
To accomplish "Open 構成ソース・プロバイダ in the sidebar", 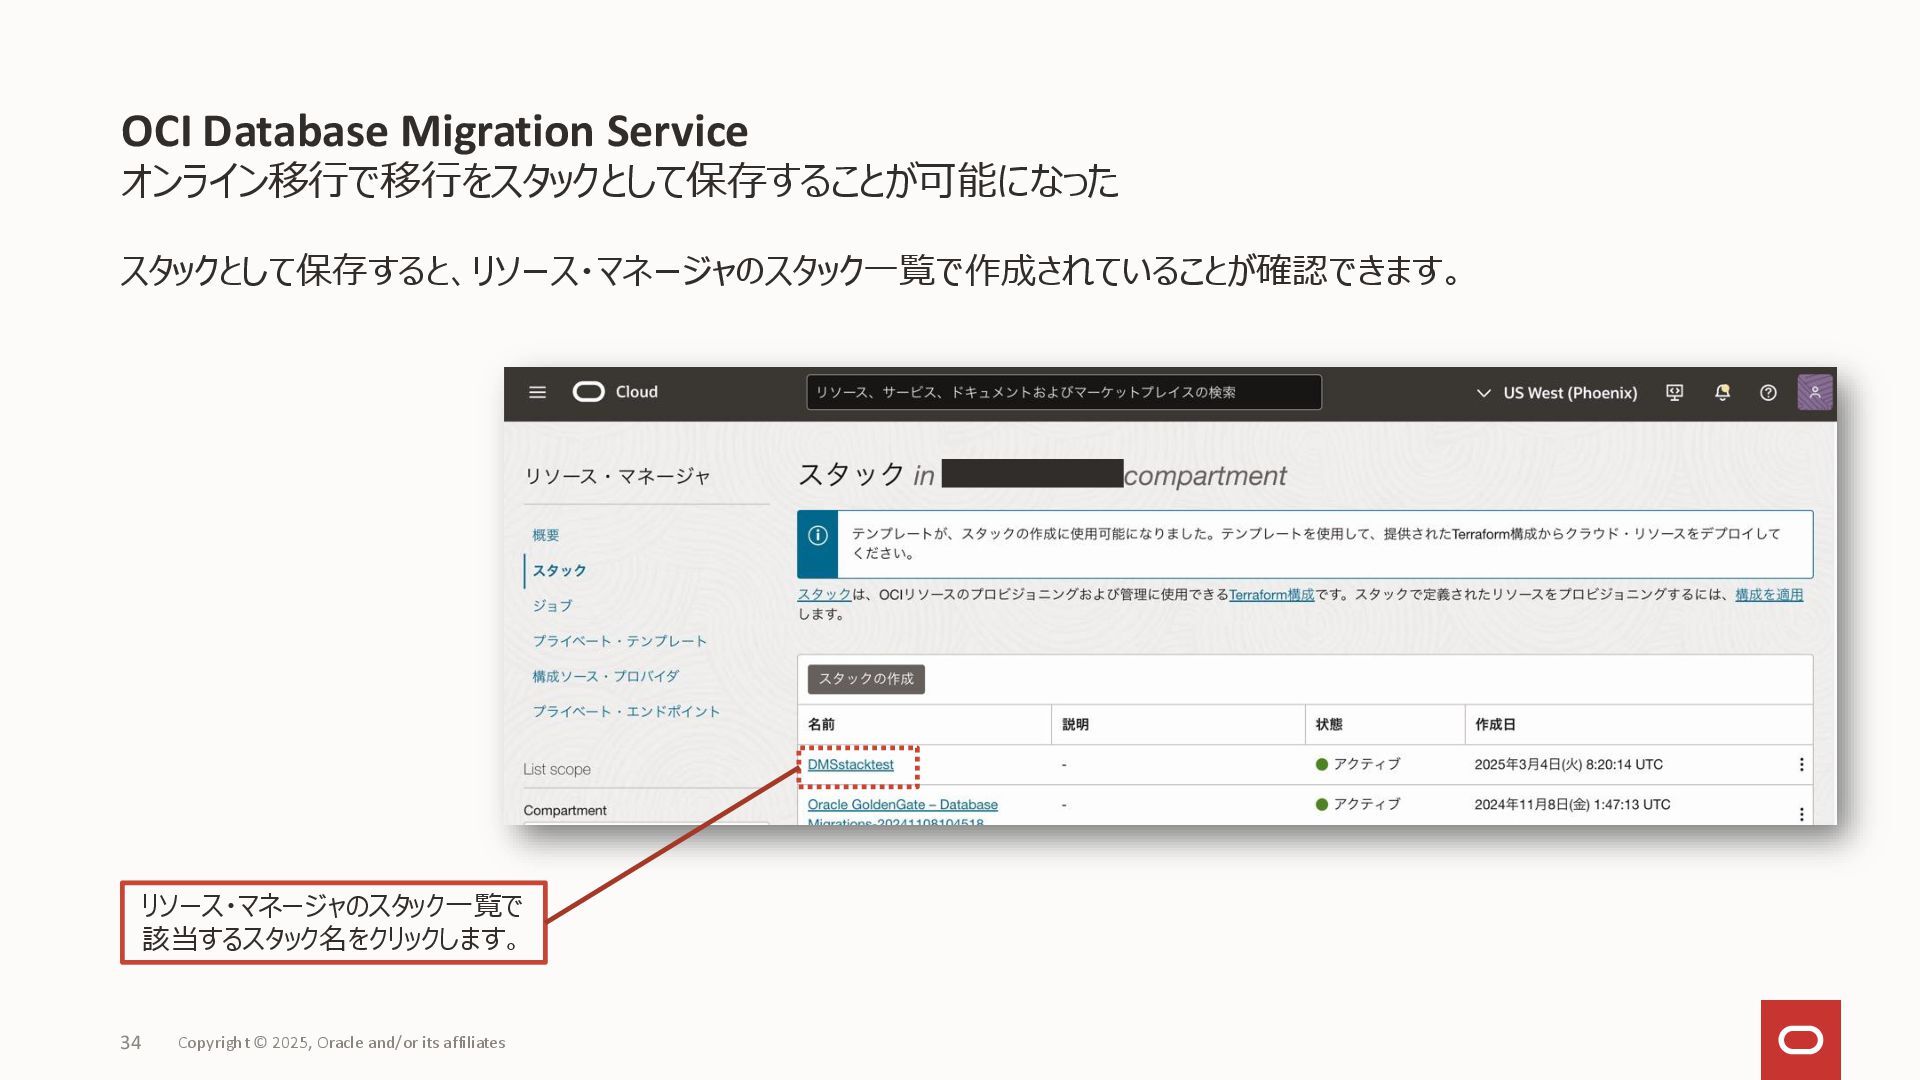I will (x=605, y=676).
